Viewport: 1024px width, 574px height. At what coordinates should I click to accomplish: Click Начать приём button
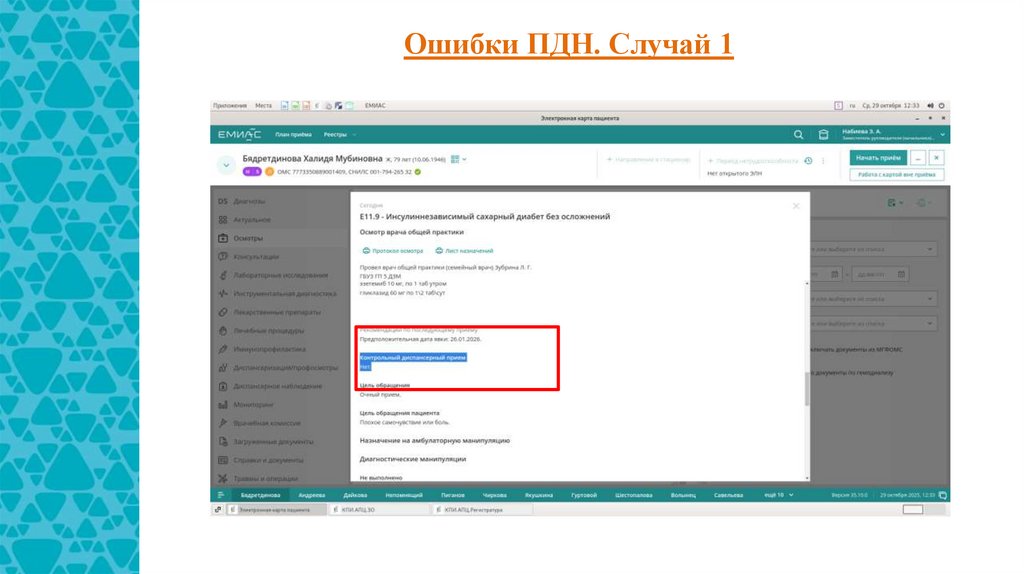[878, 158]
